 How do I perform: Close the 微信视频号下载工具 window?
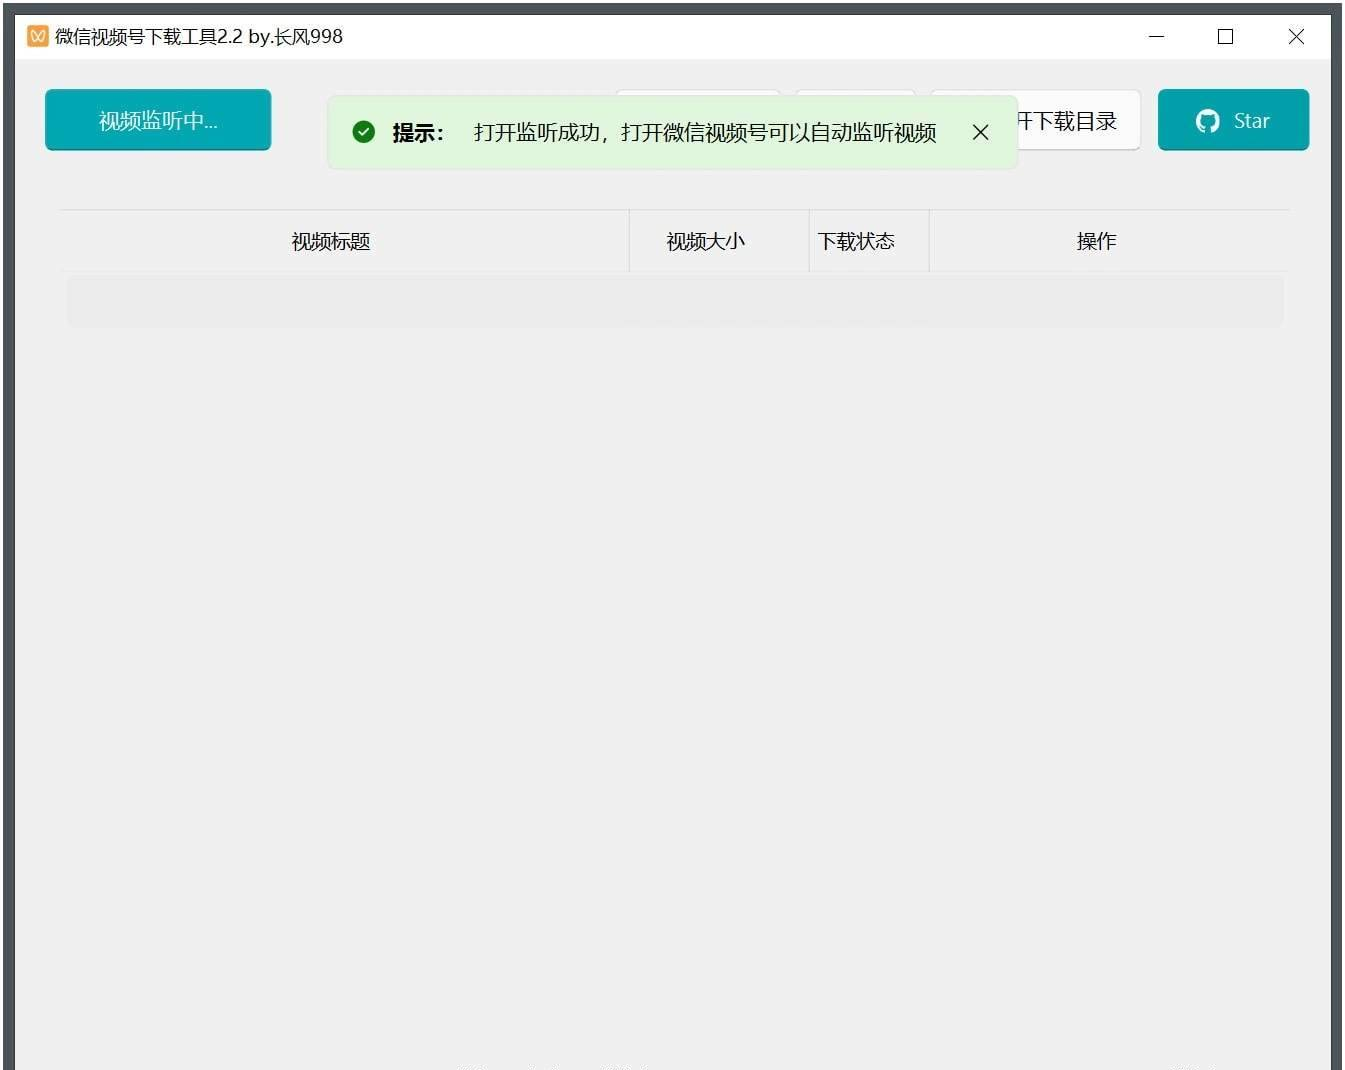(1296, 37)
